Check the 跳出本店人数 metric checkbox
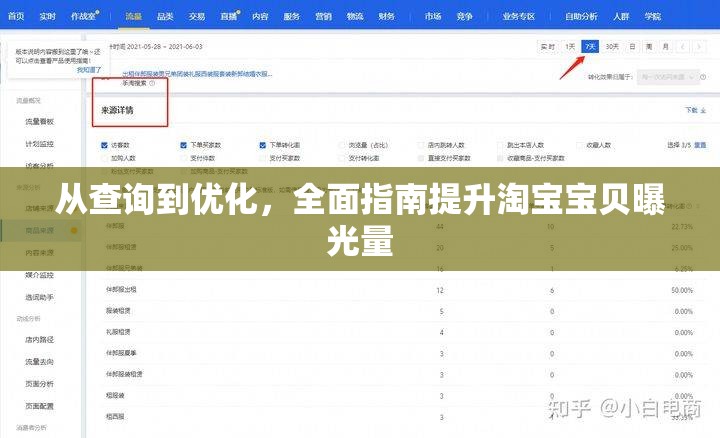Image resolution: width=720 pixels, height=438 pixels. click(x=500, y=145)
